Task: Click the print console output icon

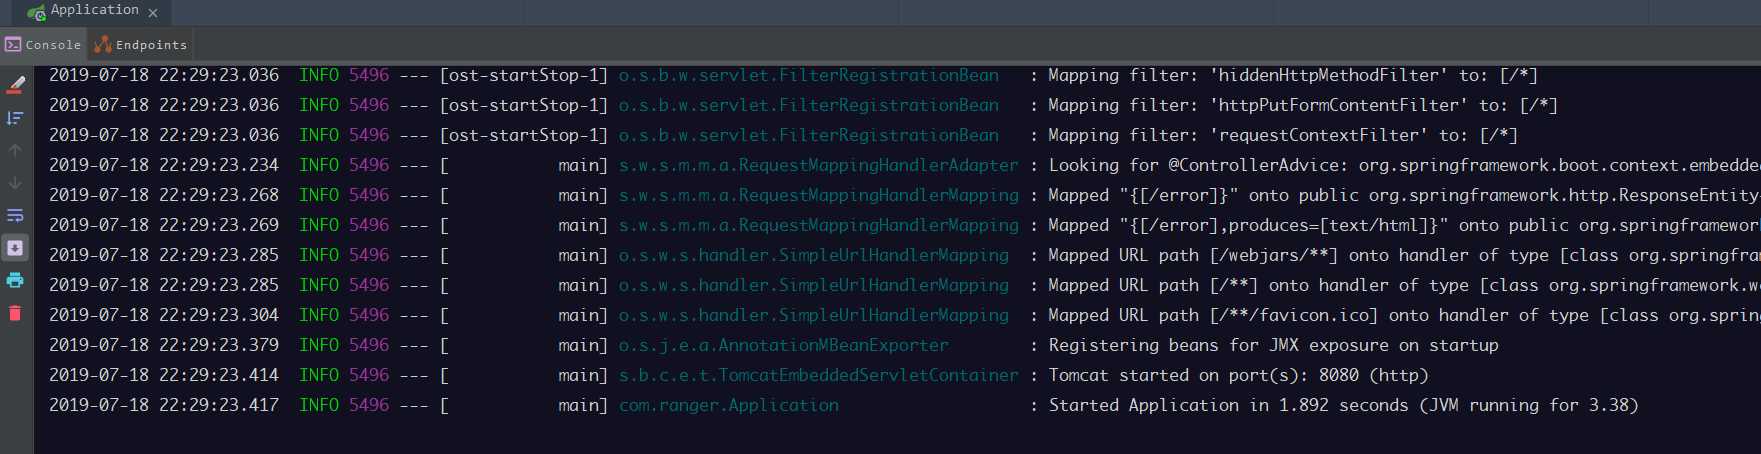Action: pos(15,280)
